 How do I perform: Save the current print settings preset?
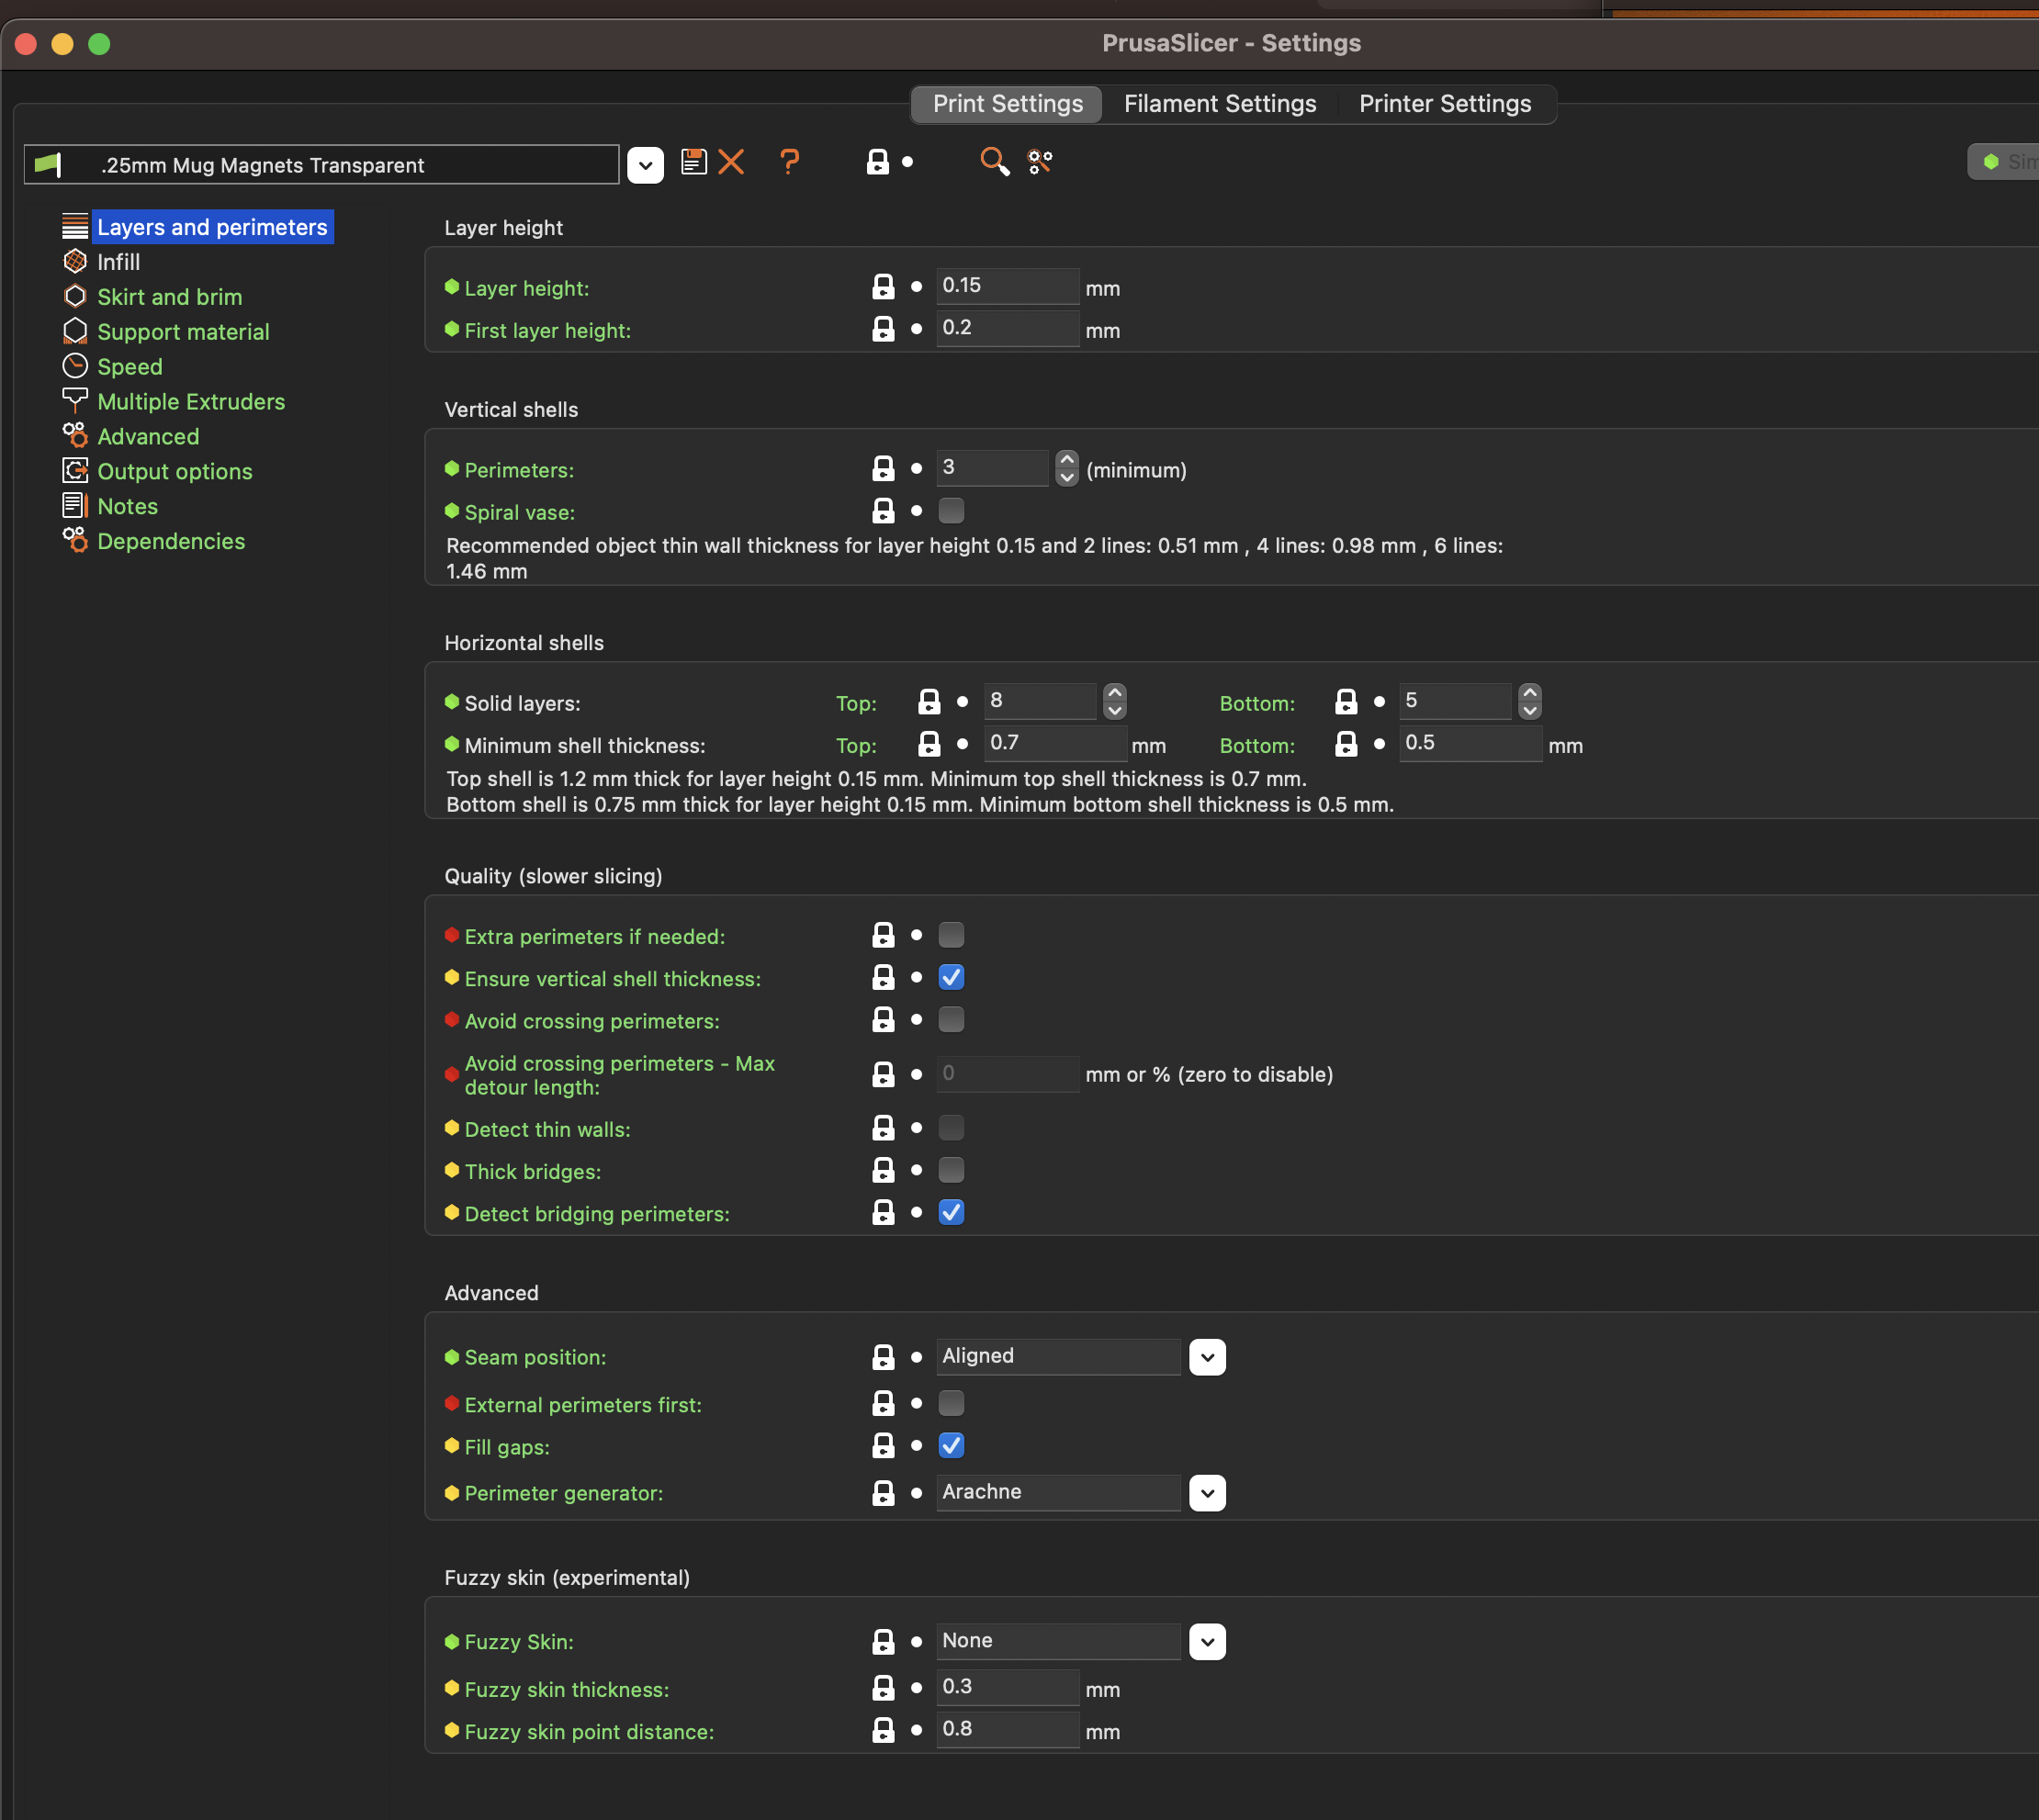coord(693,162)
